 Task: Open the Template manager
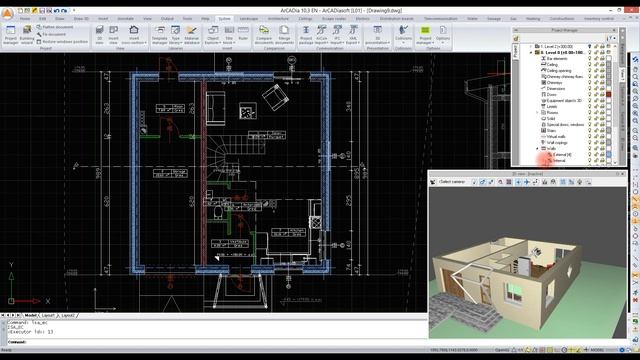[x=160, y=35]
